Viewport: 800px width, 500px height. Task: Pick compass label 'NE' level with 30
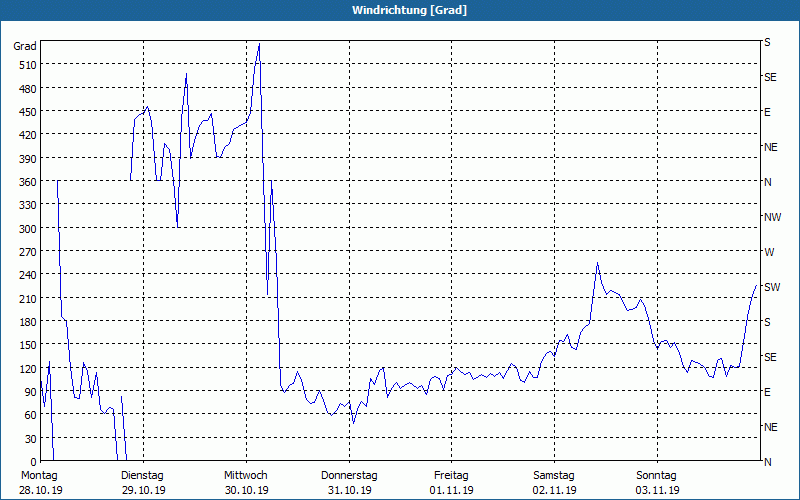pyautogui.click(x=771, y=427)
